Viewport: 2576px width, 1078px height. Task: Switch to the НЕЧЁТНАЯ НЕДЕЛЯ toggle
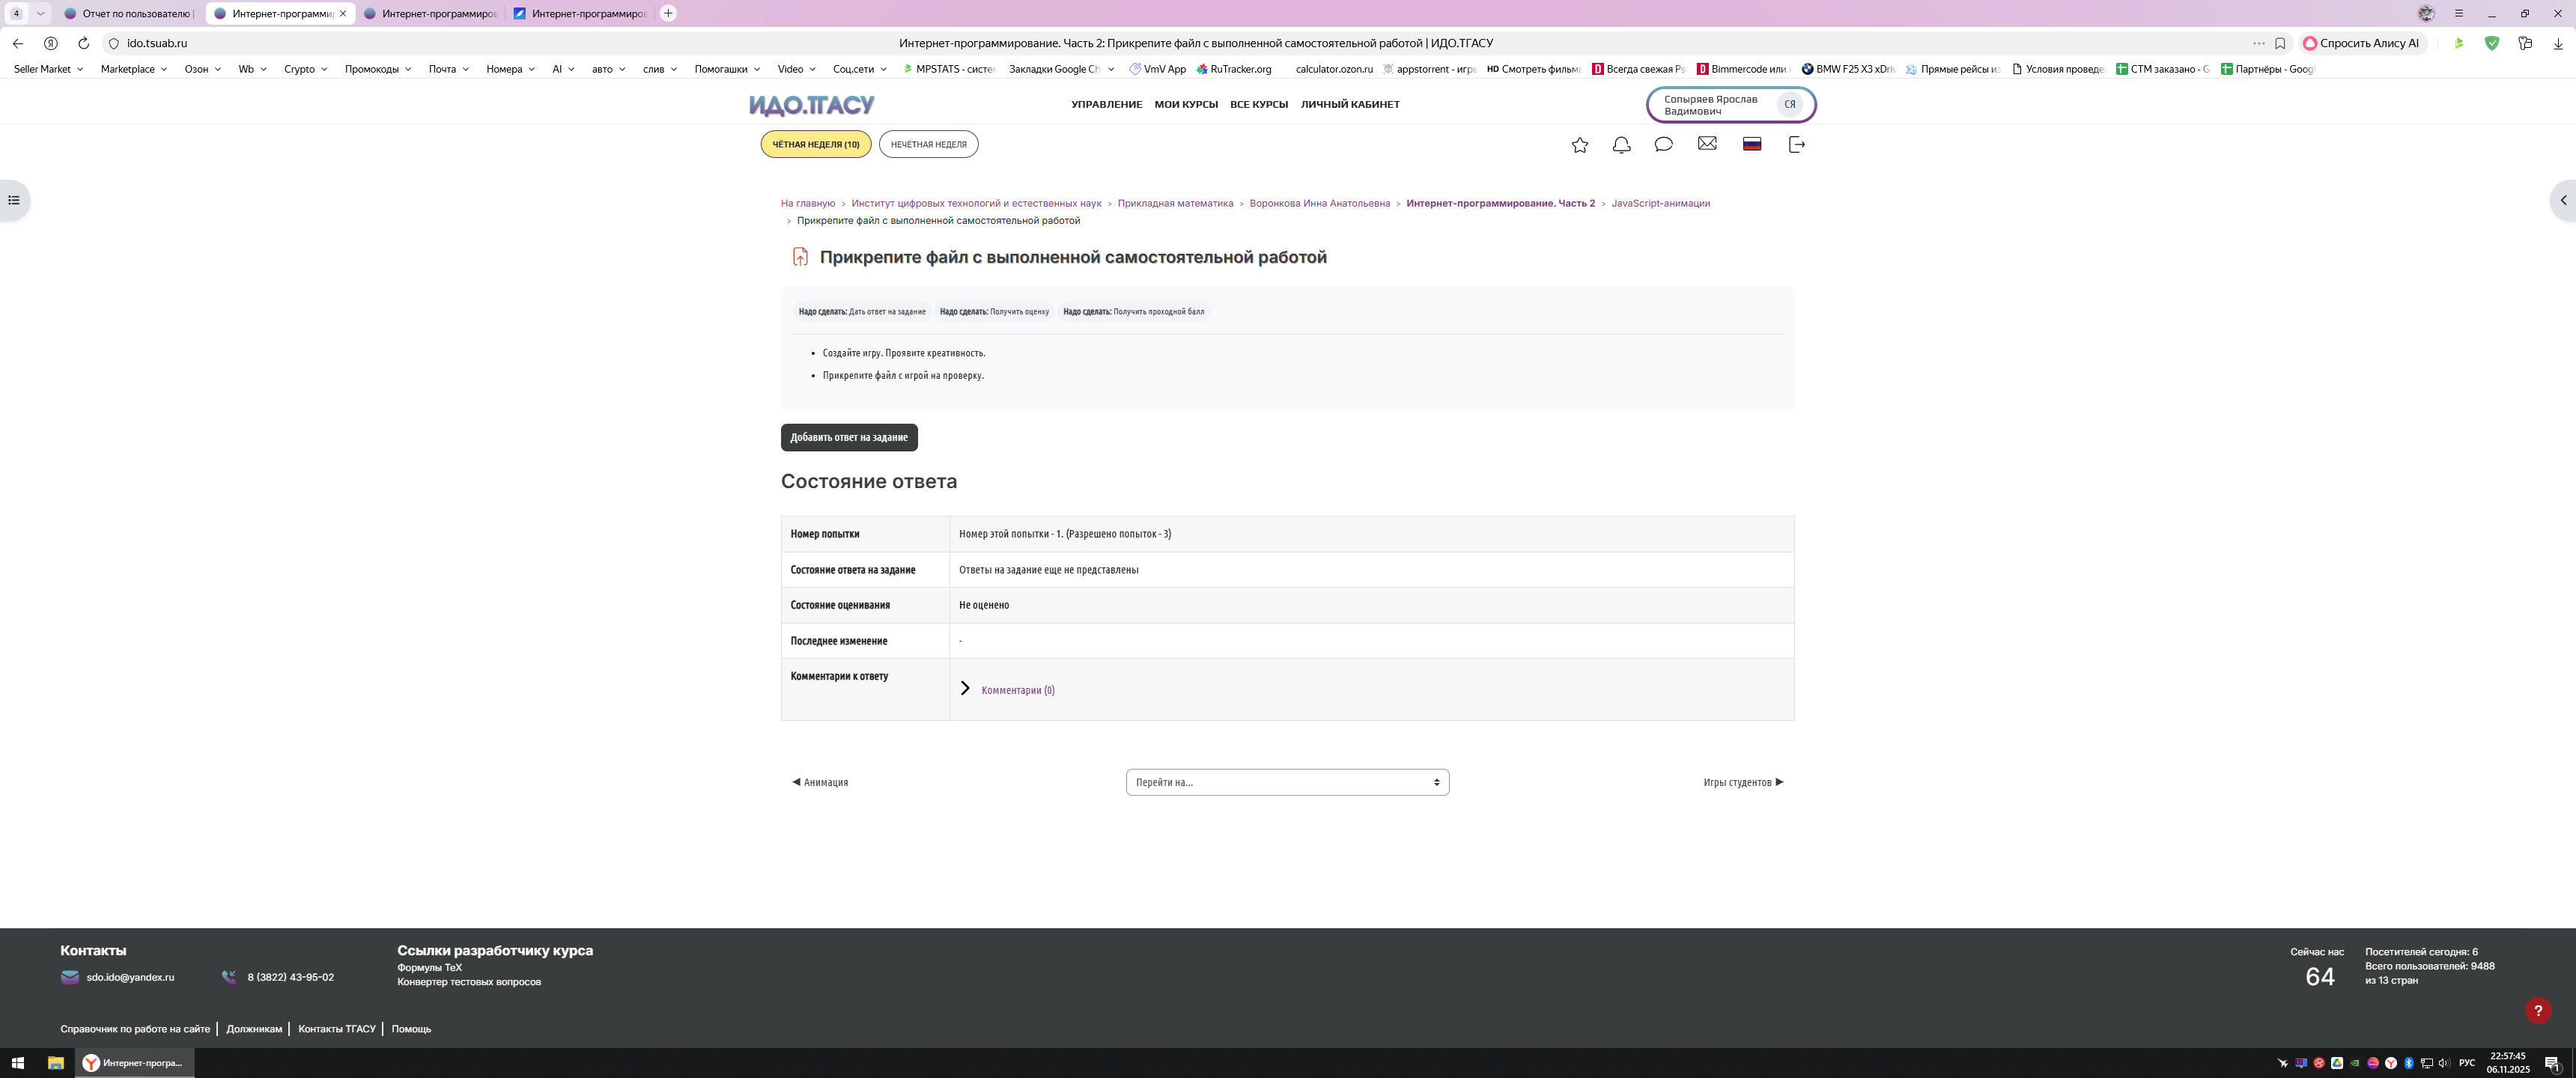click(928, 144)
